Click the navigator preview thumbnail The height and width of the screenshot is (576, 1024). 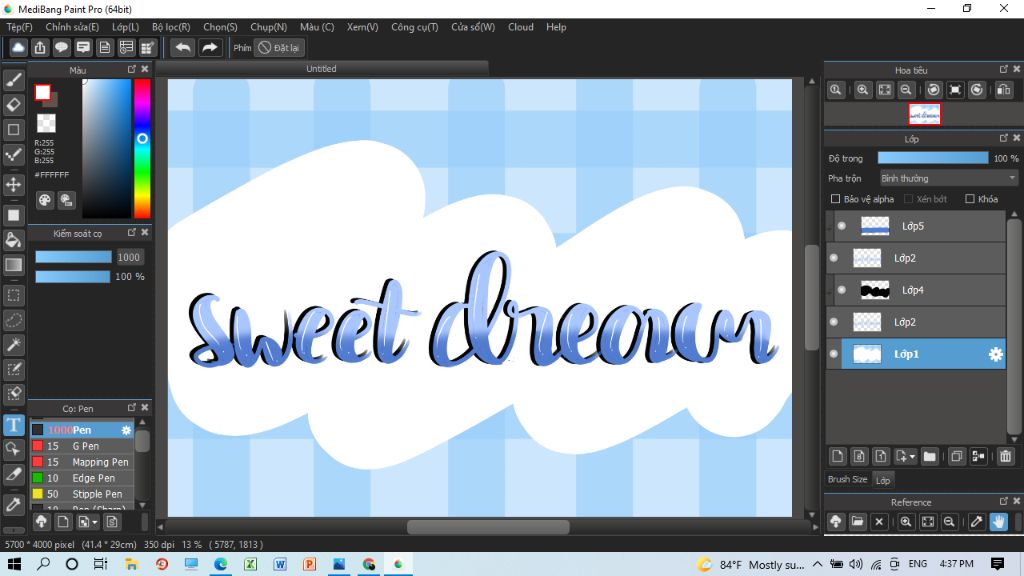(x=924, y=114)
